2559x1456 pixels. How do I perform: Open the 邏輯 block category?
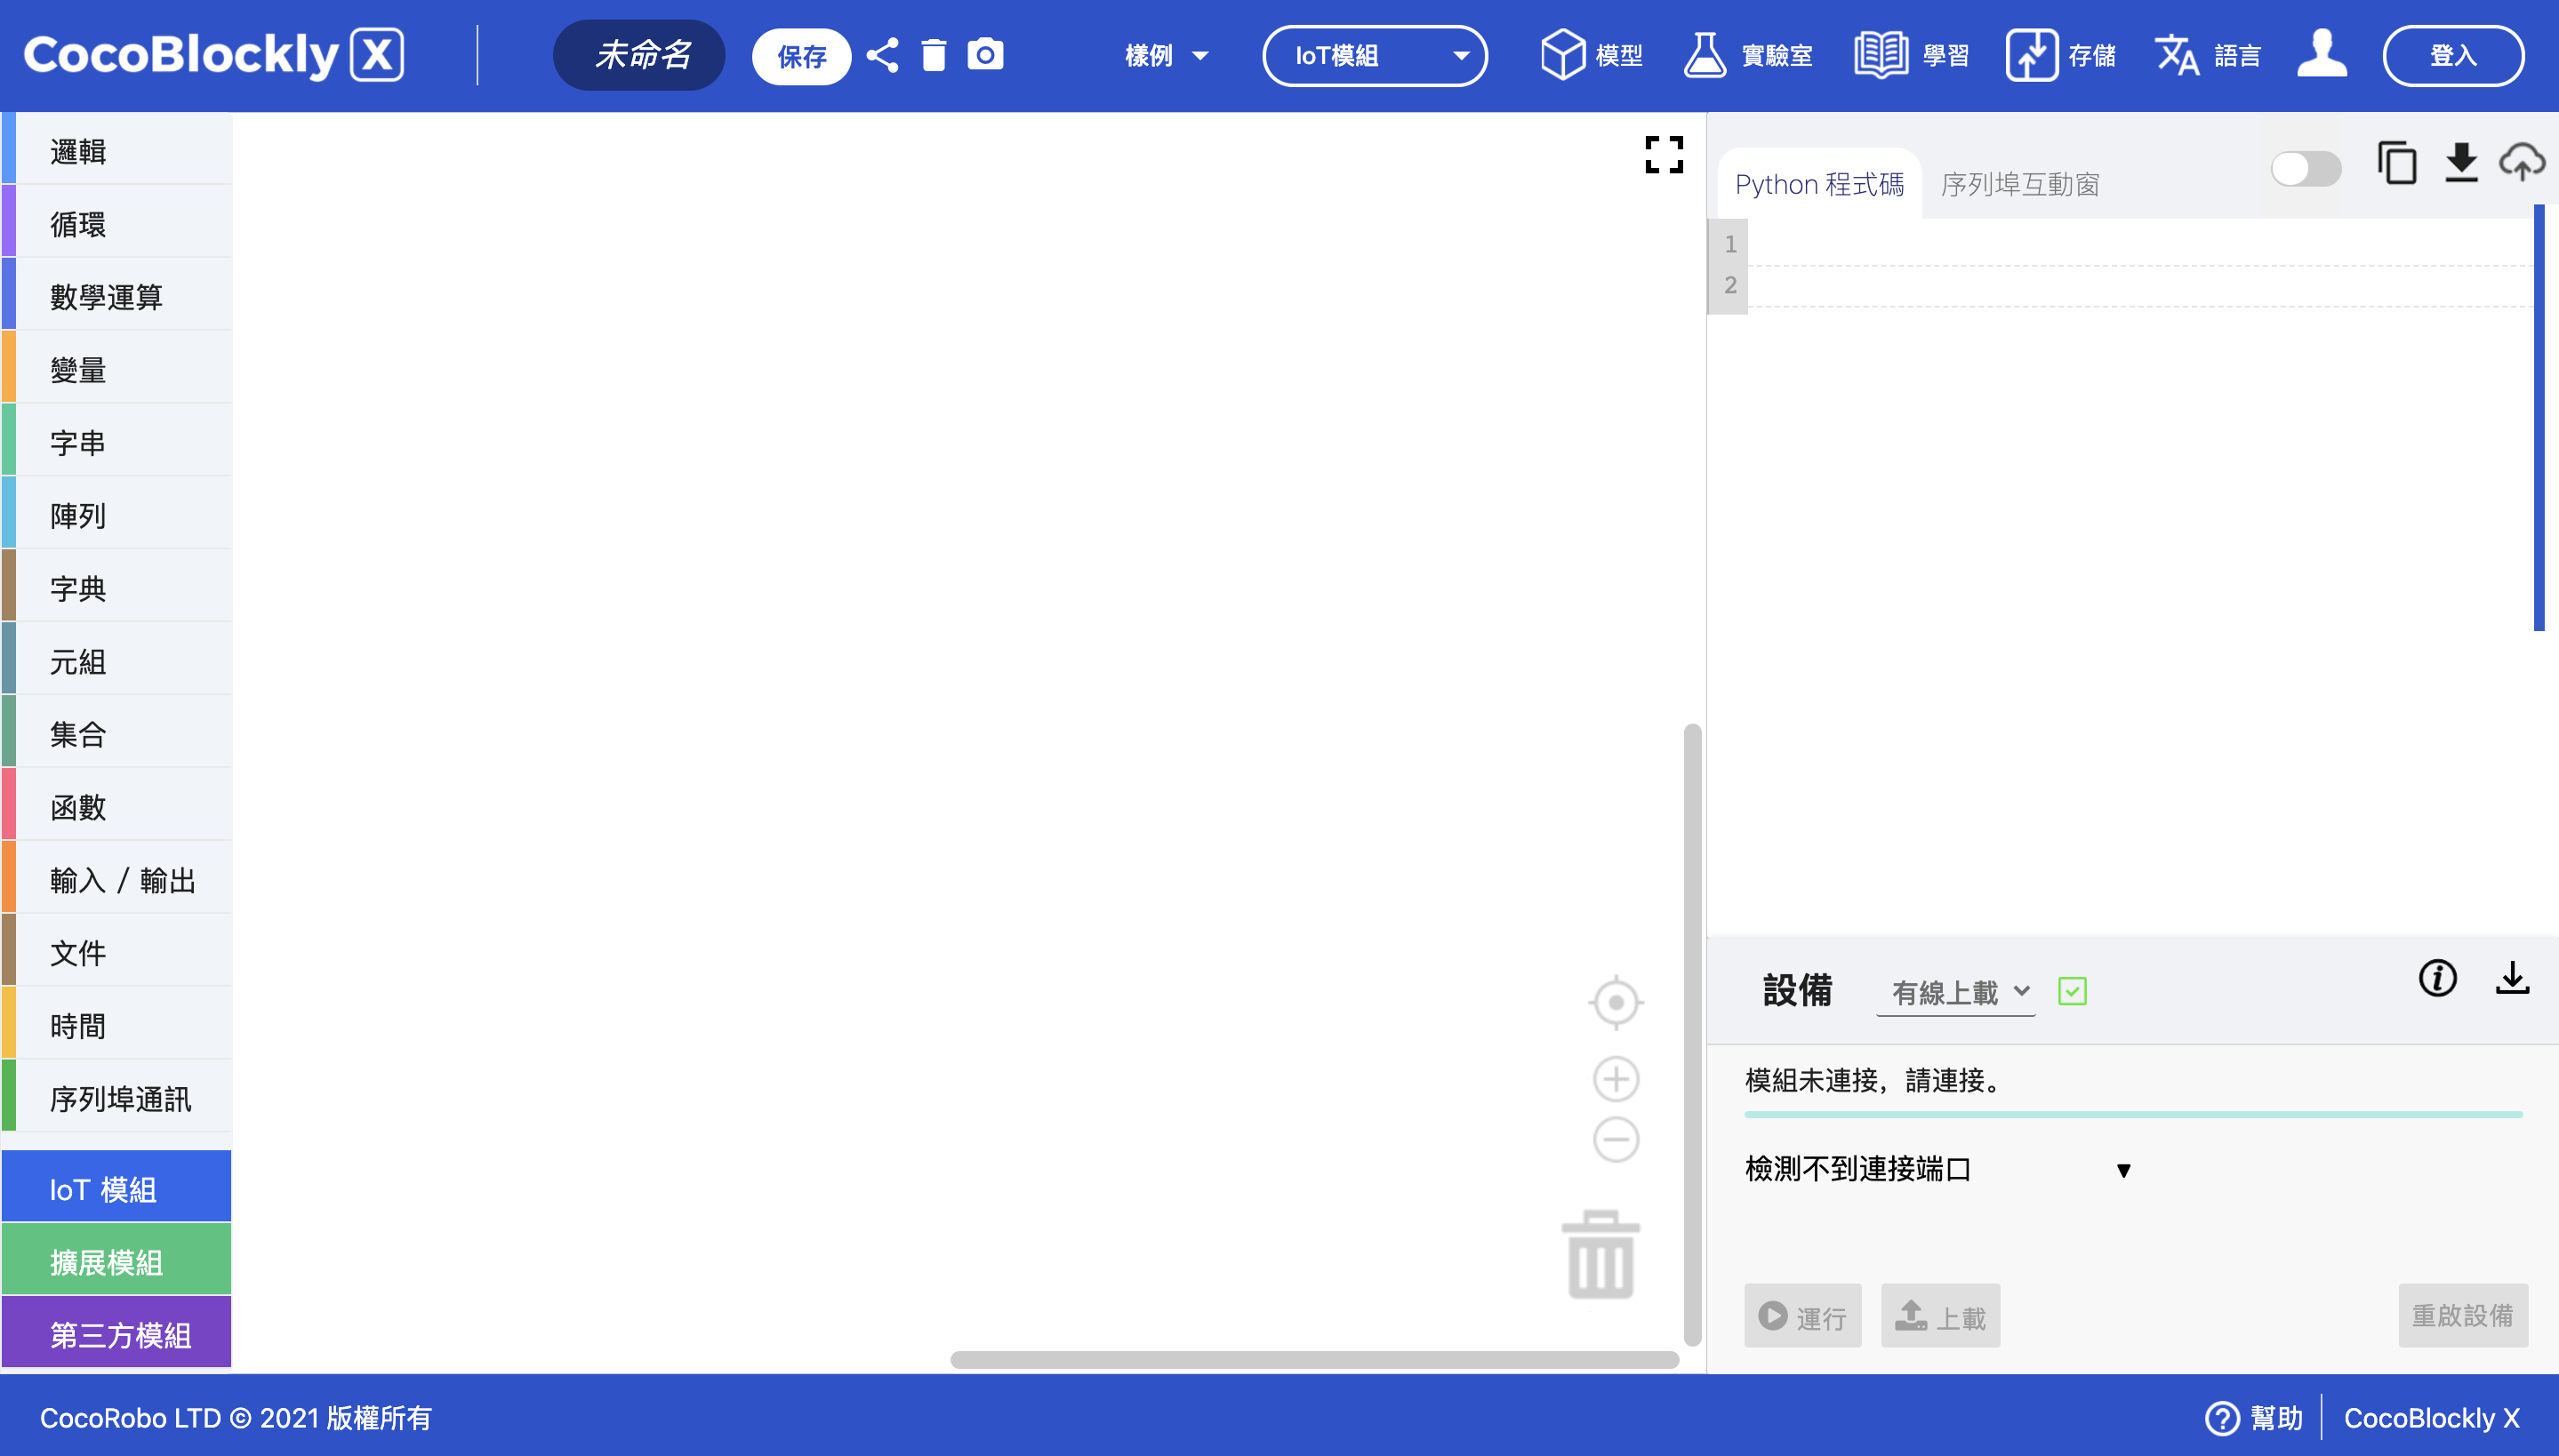pos(78,151)
